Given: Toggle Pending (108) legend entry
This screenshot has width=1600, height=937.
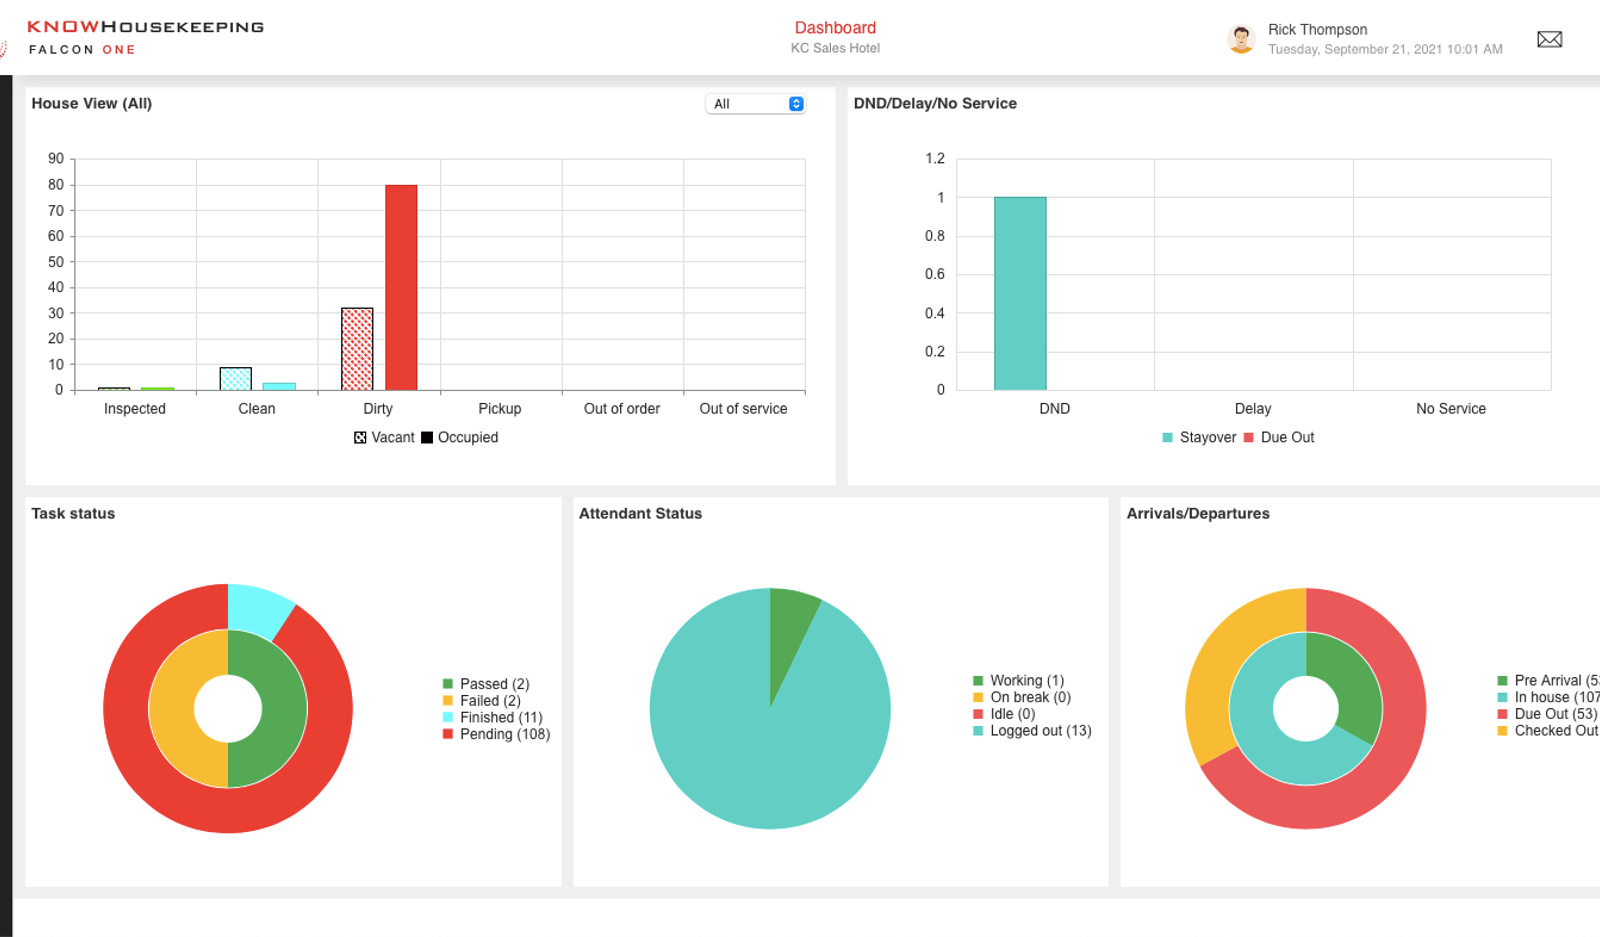Looking at the screenshot, I should [x=496, y=734].
